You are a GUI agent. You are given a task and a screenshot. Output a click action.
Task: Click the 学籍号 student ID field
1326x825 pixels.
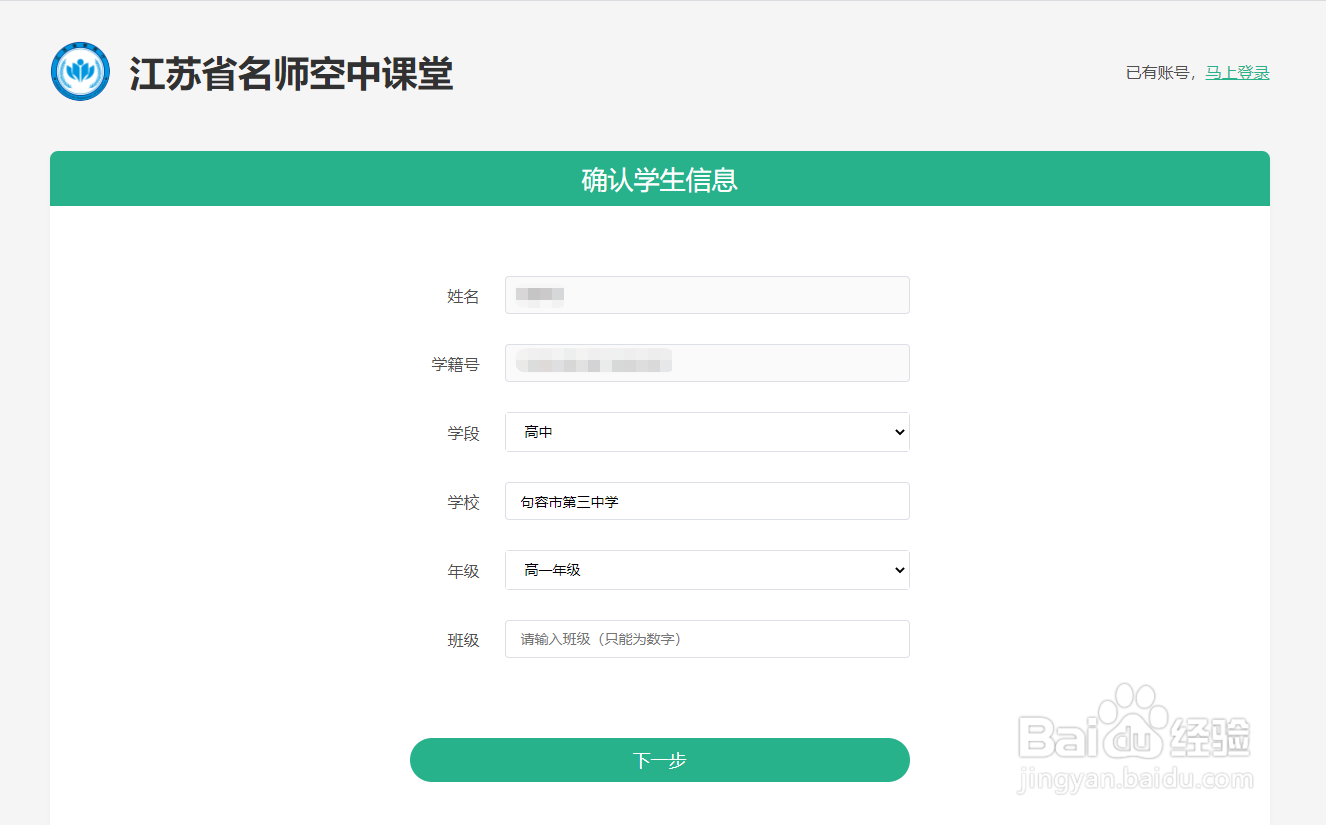click(707, 363)
